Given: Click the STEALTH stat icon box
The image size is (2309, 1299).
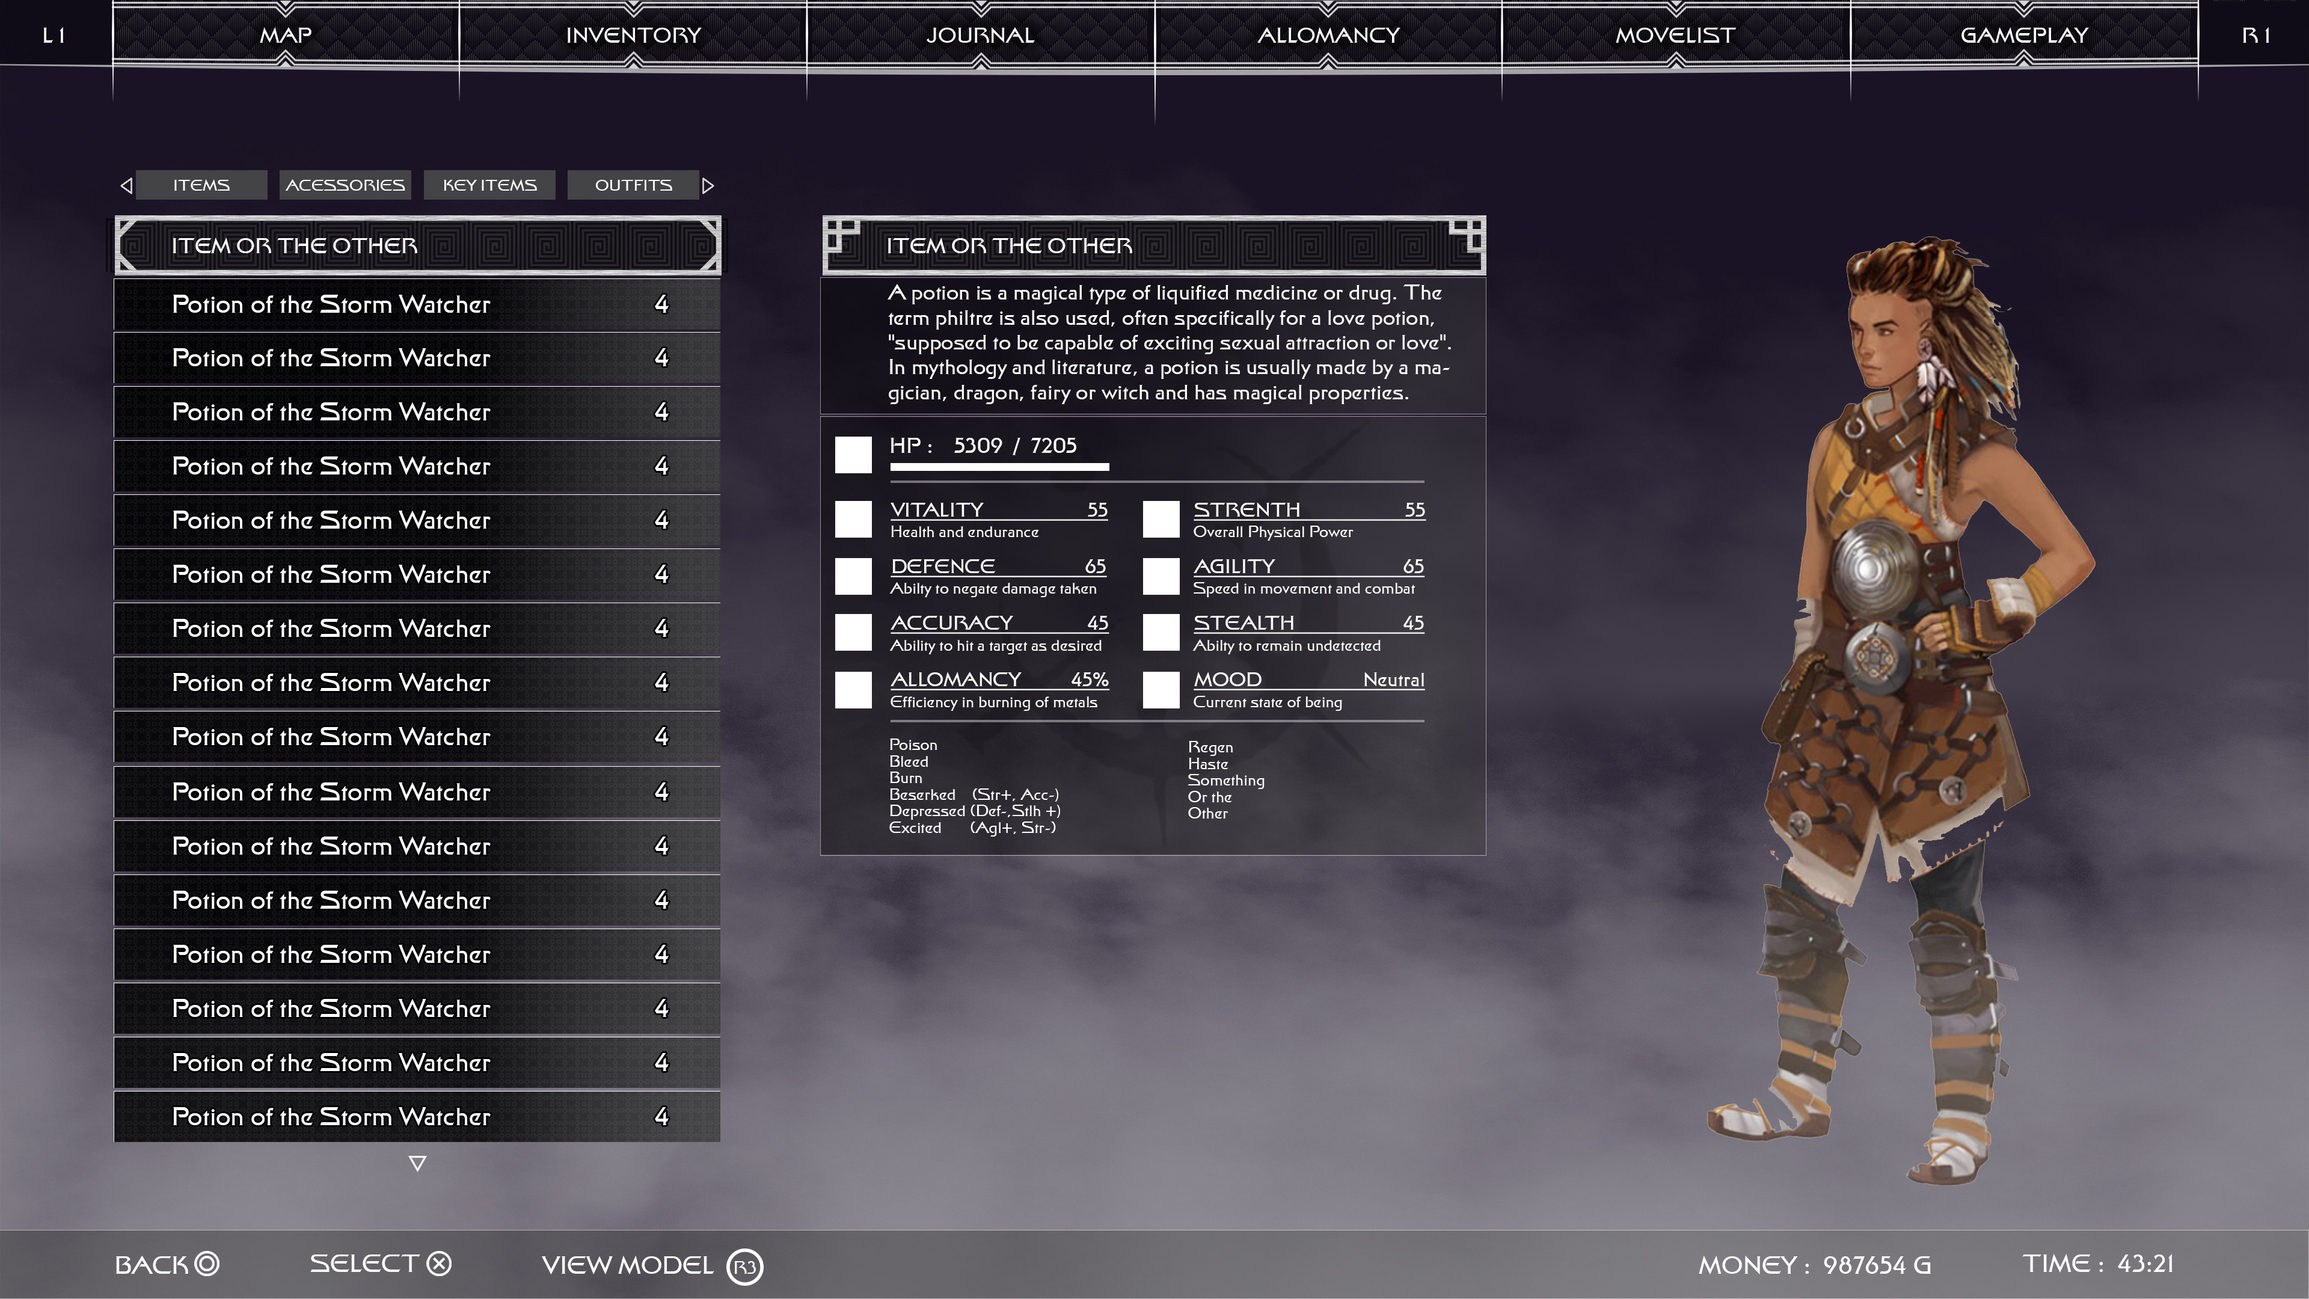Looking at the screenshot, I should 1161,632.
